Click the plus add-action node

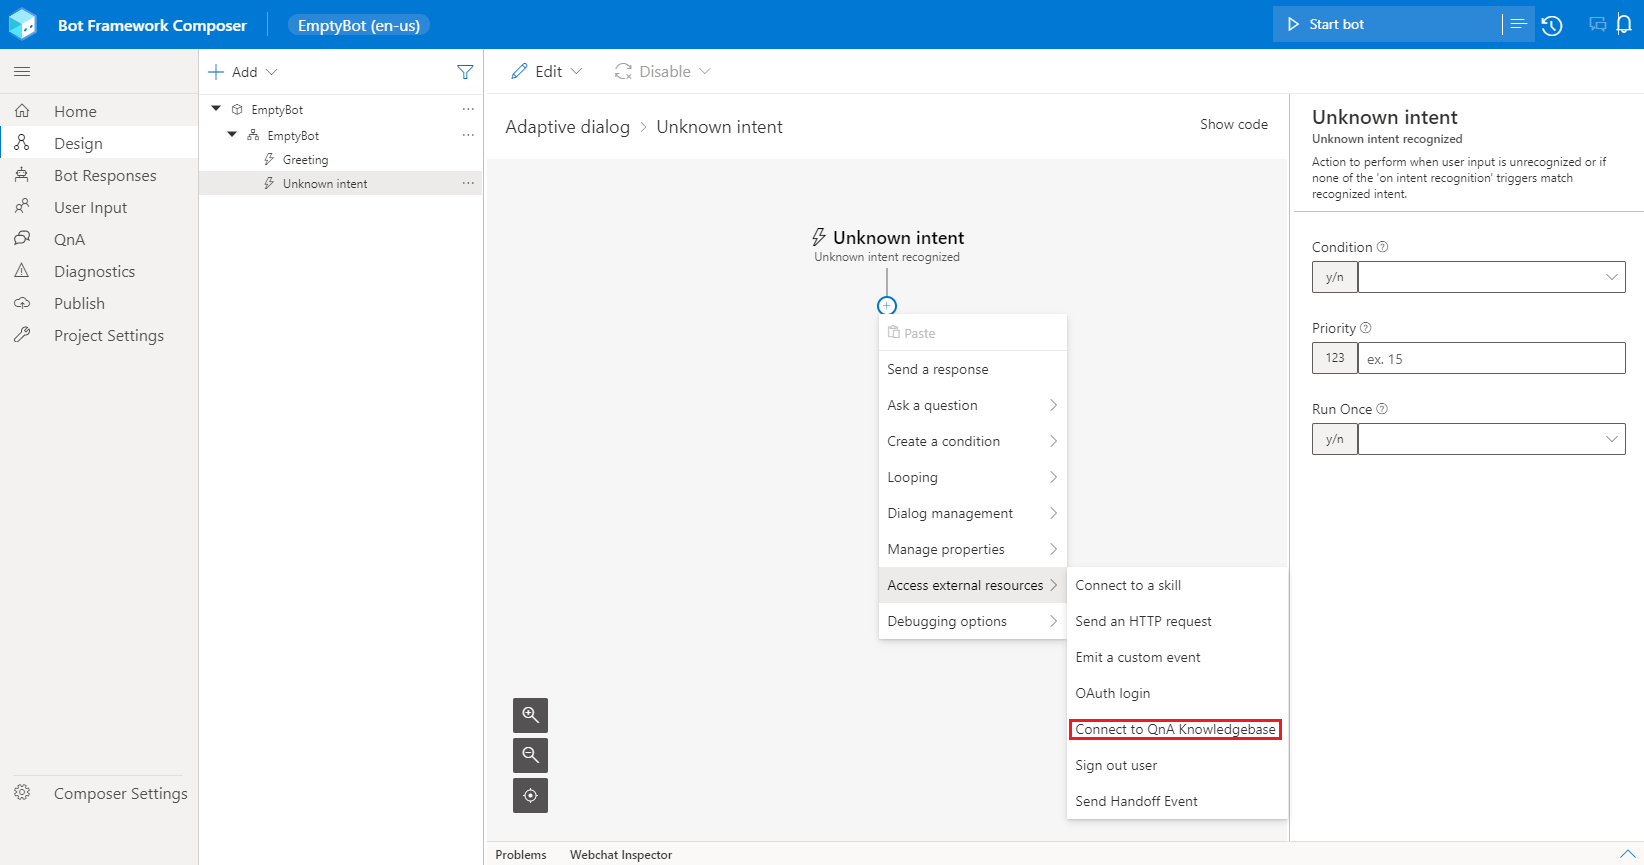click(x=887, y=305)
